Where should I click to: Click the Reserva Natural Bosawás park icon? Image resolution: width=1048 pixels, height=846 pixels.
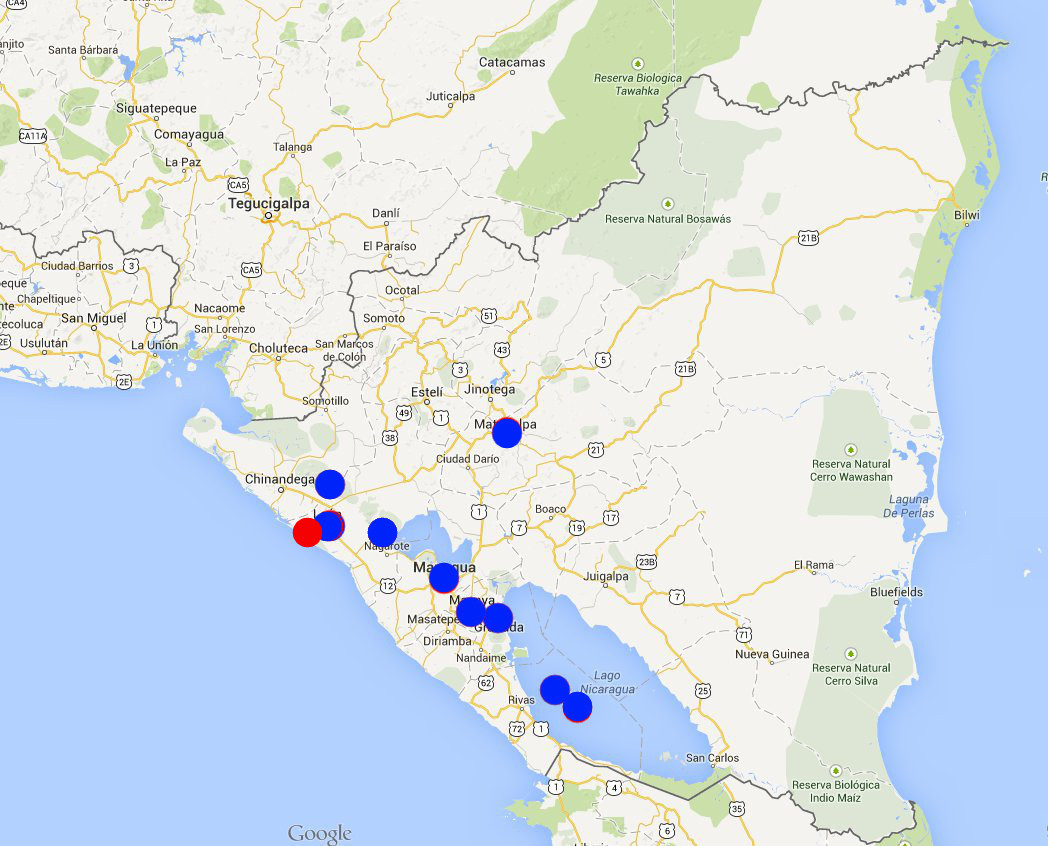668,201
